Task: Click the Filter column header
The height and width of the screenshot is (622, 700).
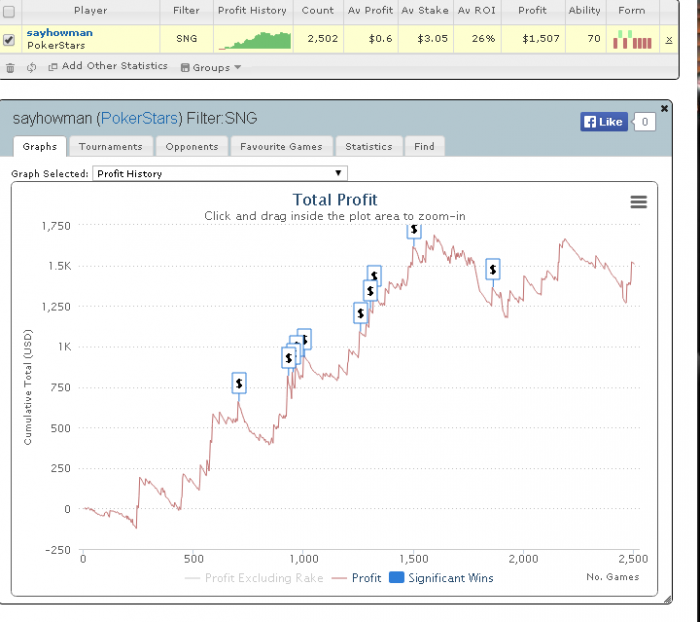Action: 186,11
